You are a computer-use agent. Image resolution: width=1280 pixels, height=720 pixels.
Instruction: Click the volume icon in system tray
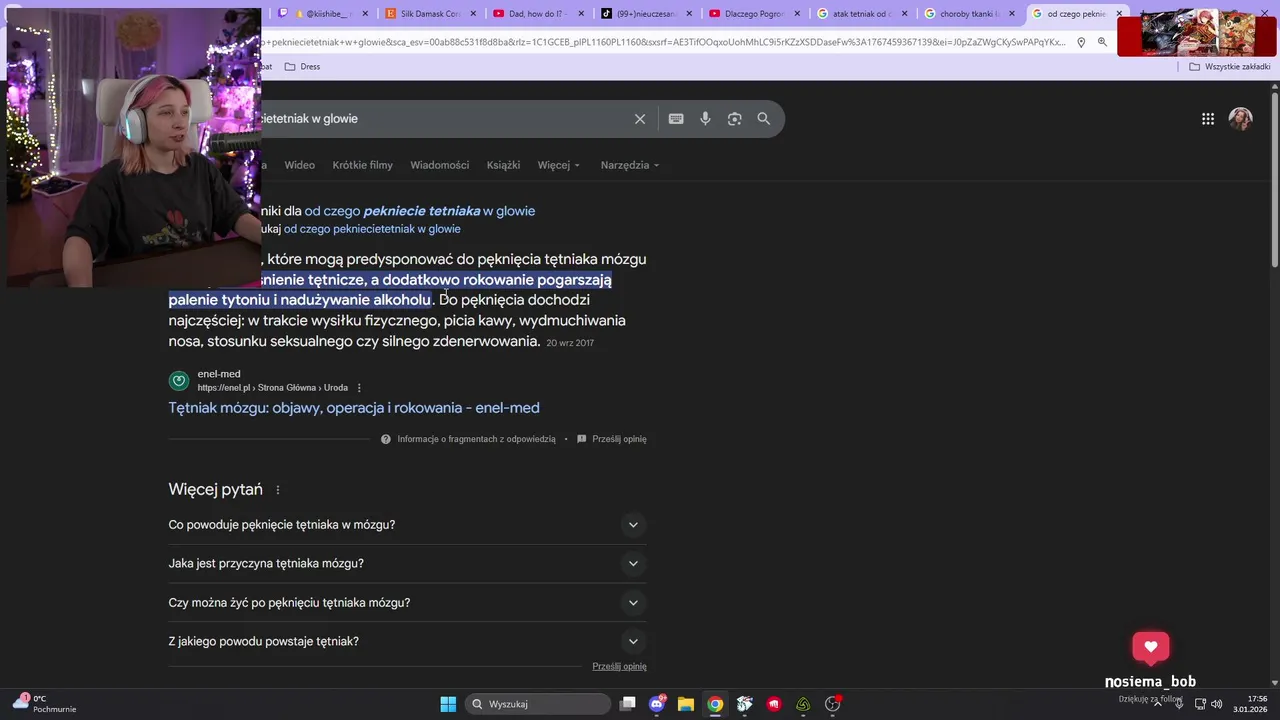tap(1217, 704)
